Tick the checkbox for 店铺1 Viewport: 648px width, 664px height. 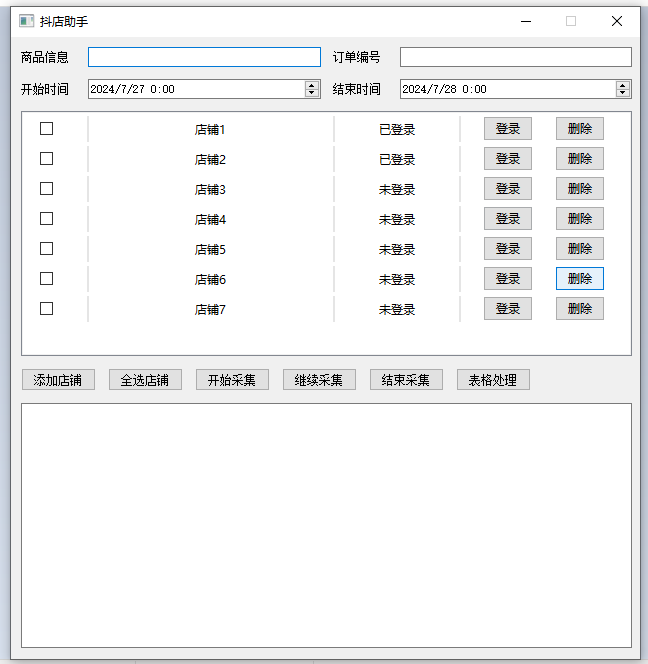[46, 128]
